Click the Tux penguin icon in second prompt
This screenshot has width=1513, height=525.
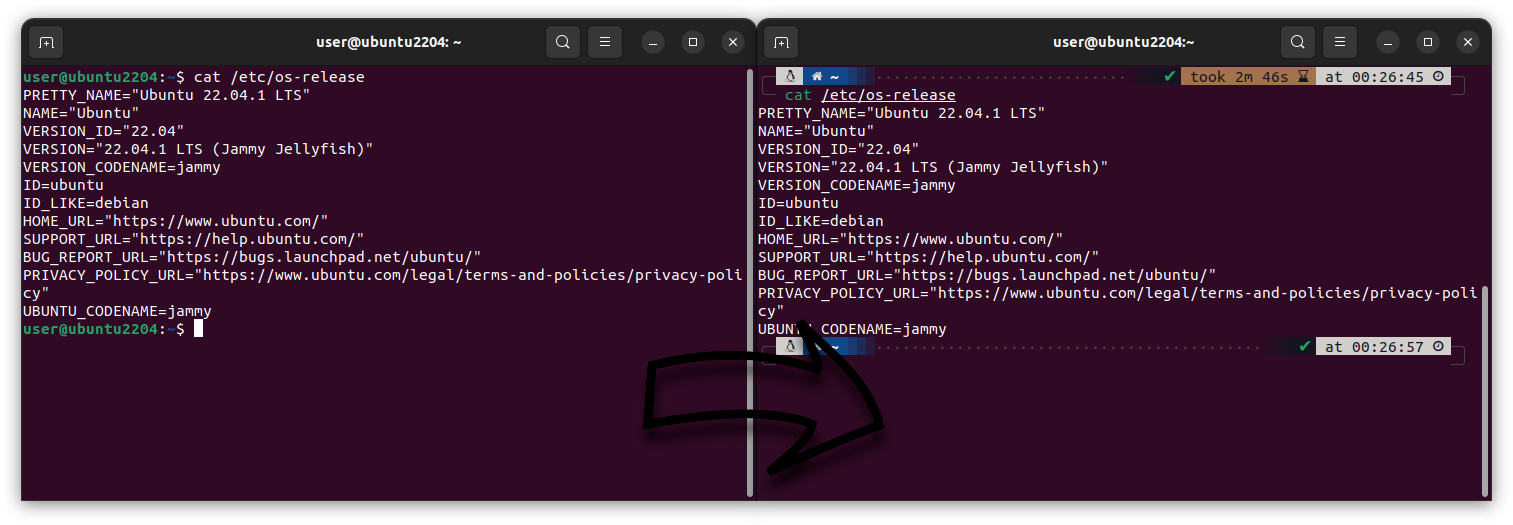[790, 346]
